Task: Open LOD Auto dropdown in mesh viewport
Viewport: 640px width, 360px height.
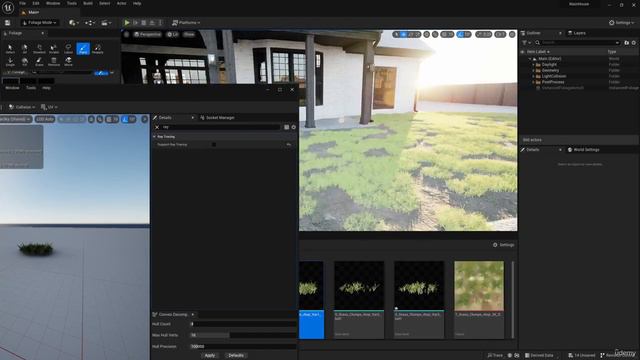Action: pos(45,119)
